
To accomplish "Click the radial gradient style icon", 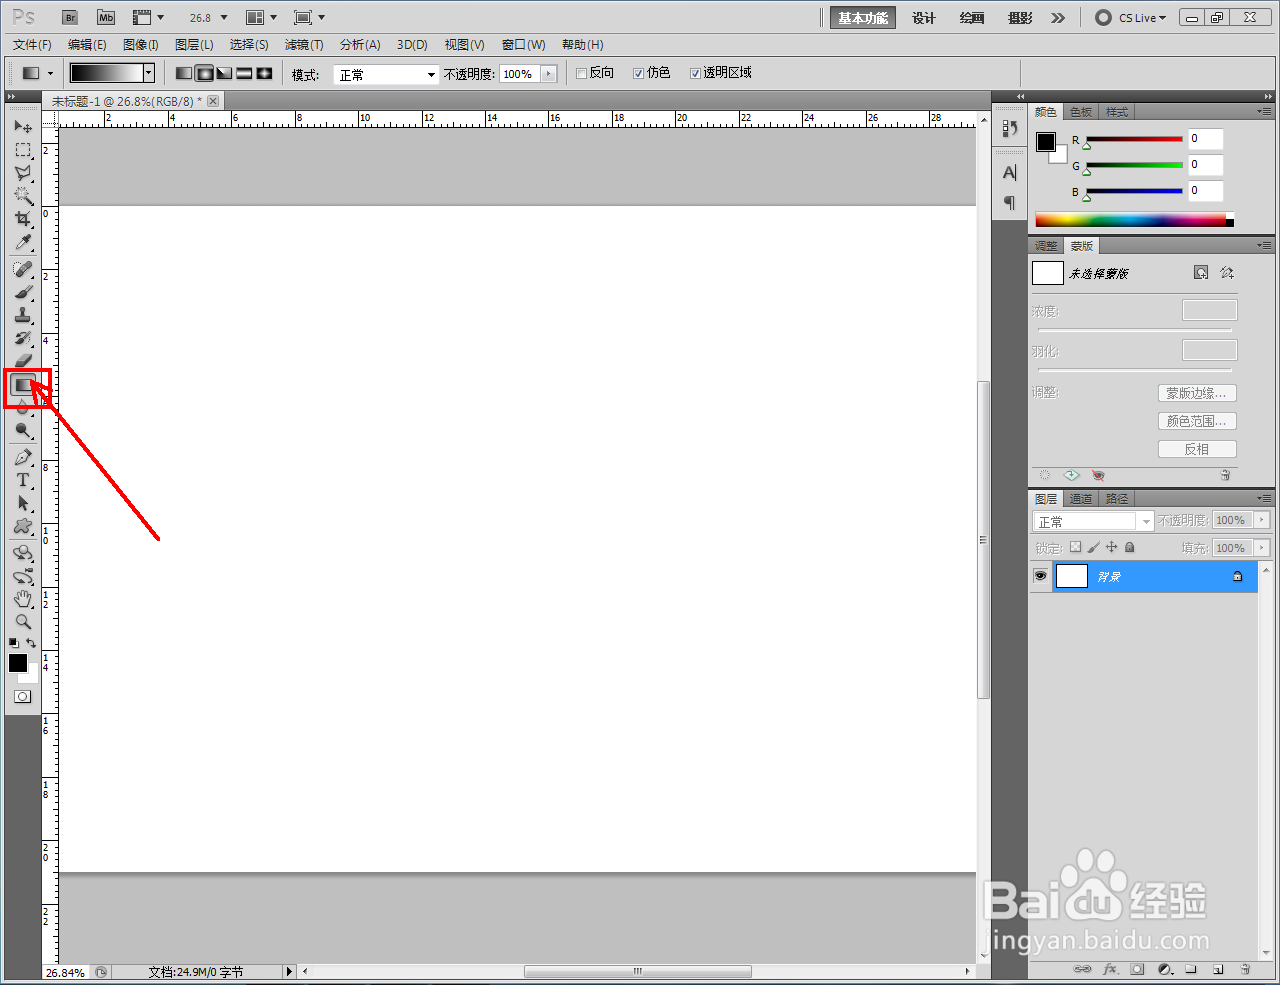I will (x=204, y=73).
